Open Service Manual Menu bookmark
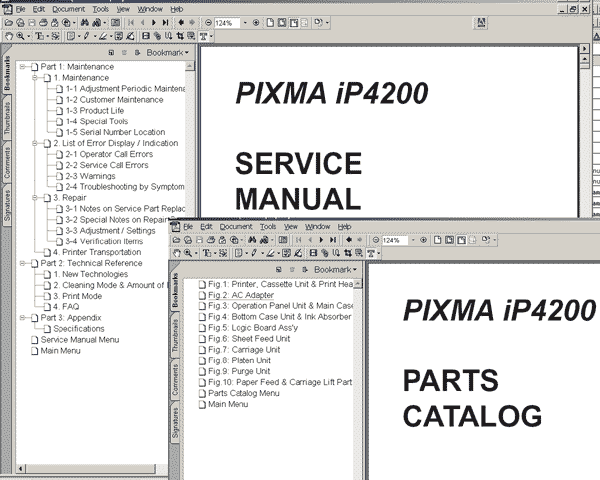Image resolution: width=600 pixels, height=480 pixels. 80,340
